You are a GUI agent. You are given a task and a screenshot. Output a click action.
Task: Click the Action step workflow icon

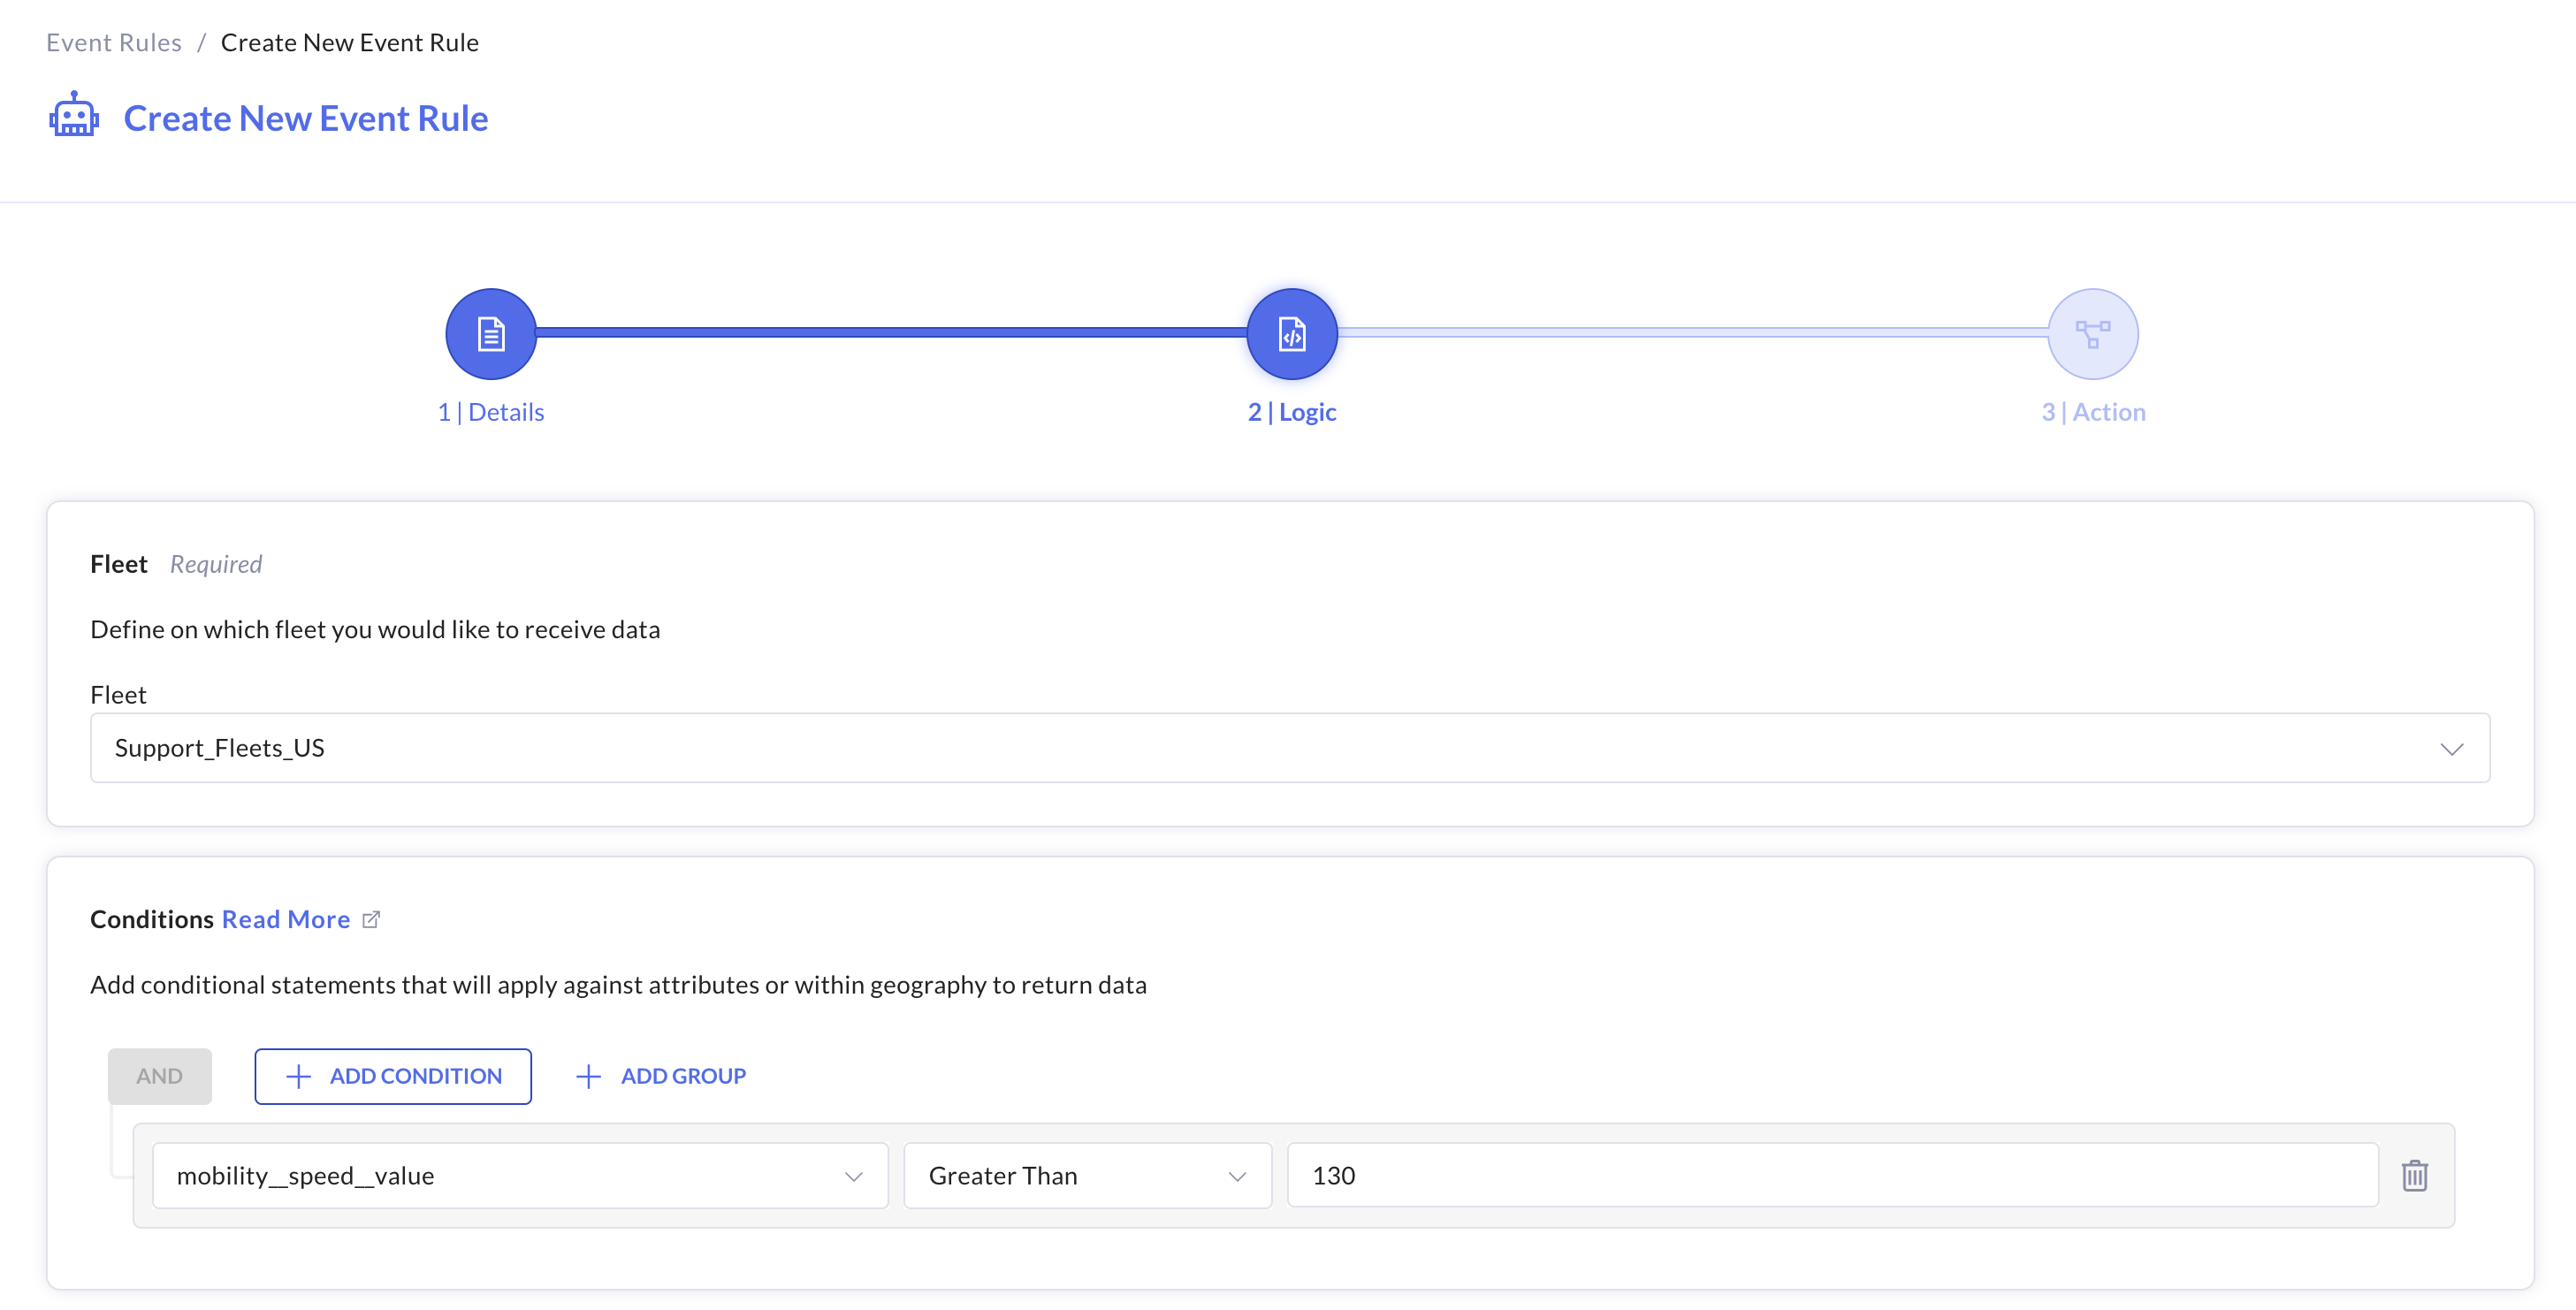click(2092, 334)
